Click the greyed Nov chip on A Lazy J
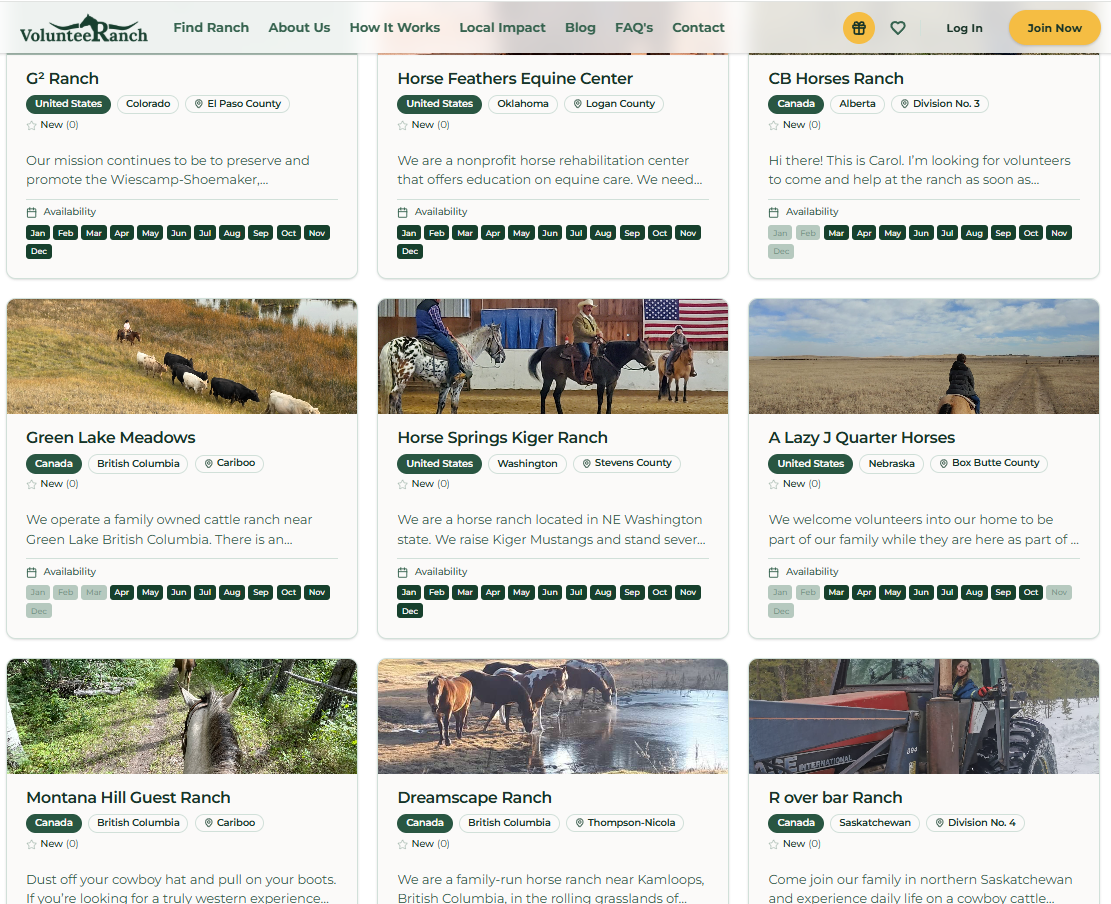This screenshot has width=1111, height=904. [x=1059, y=592]
